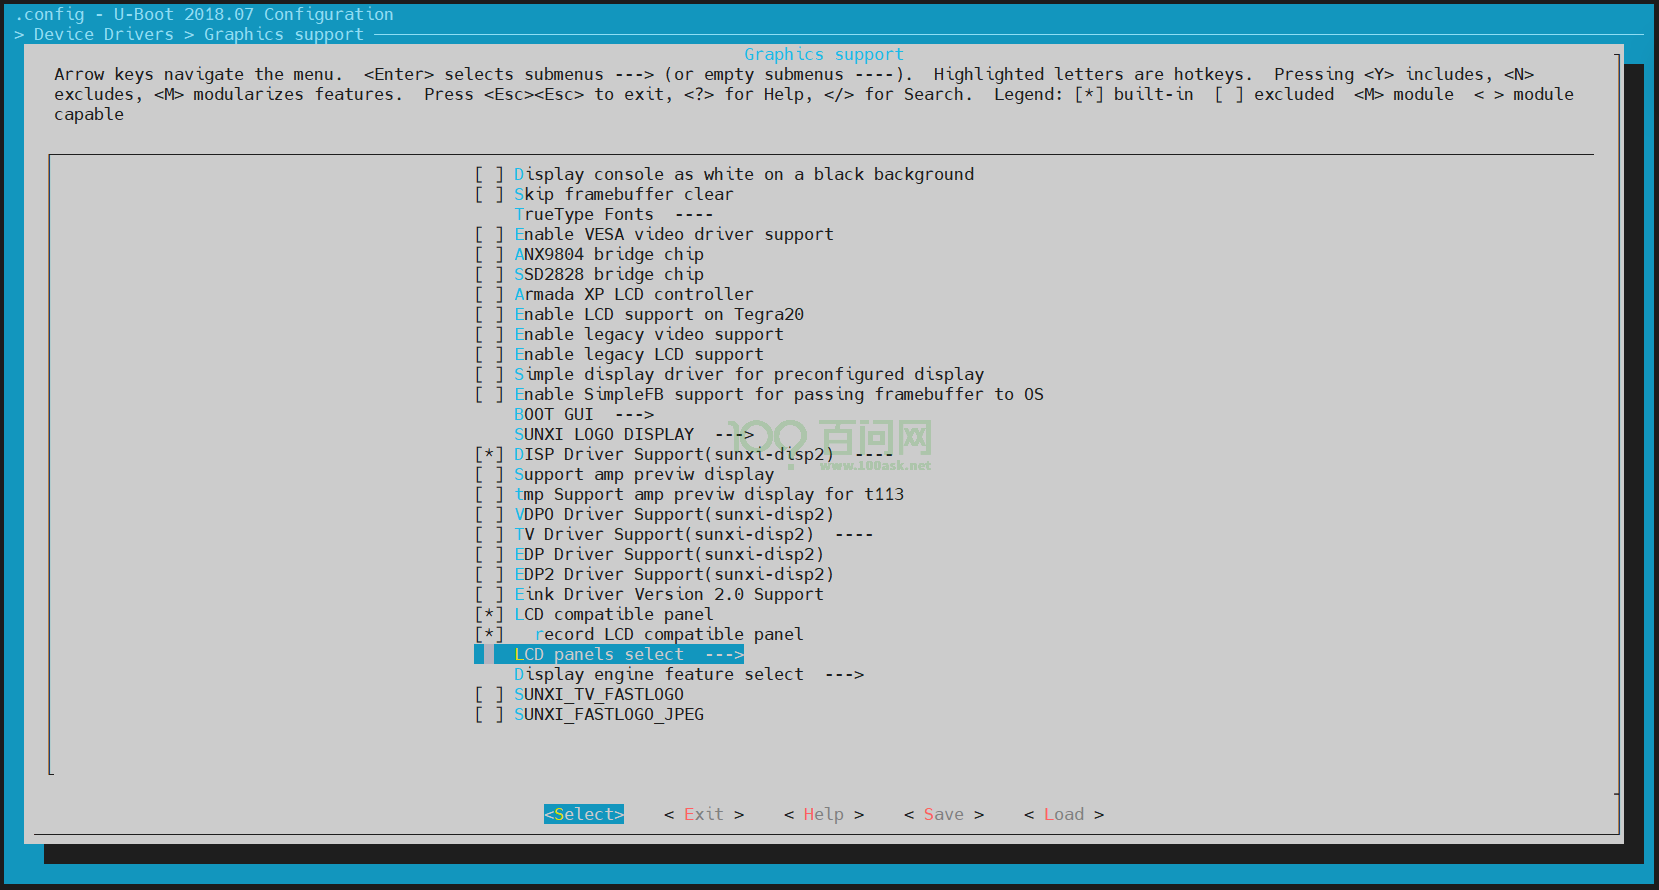Click the Load button
Image resolution: width=1659 pixels, height=890 pixels.
(x=1063, y=814)
